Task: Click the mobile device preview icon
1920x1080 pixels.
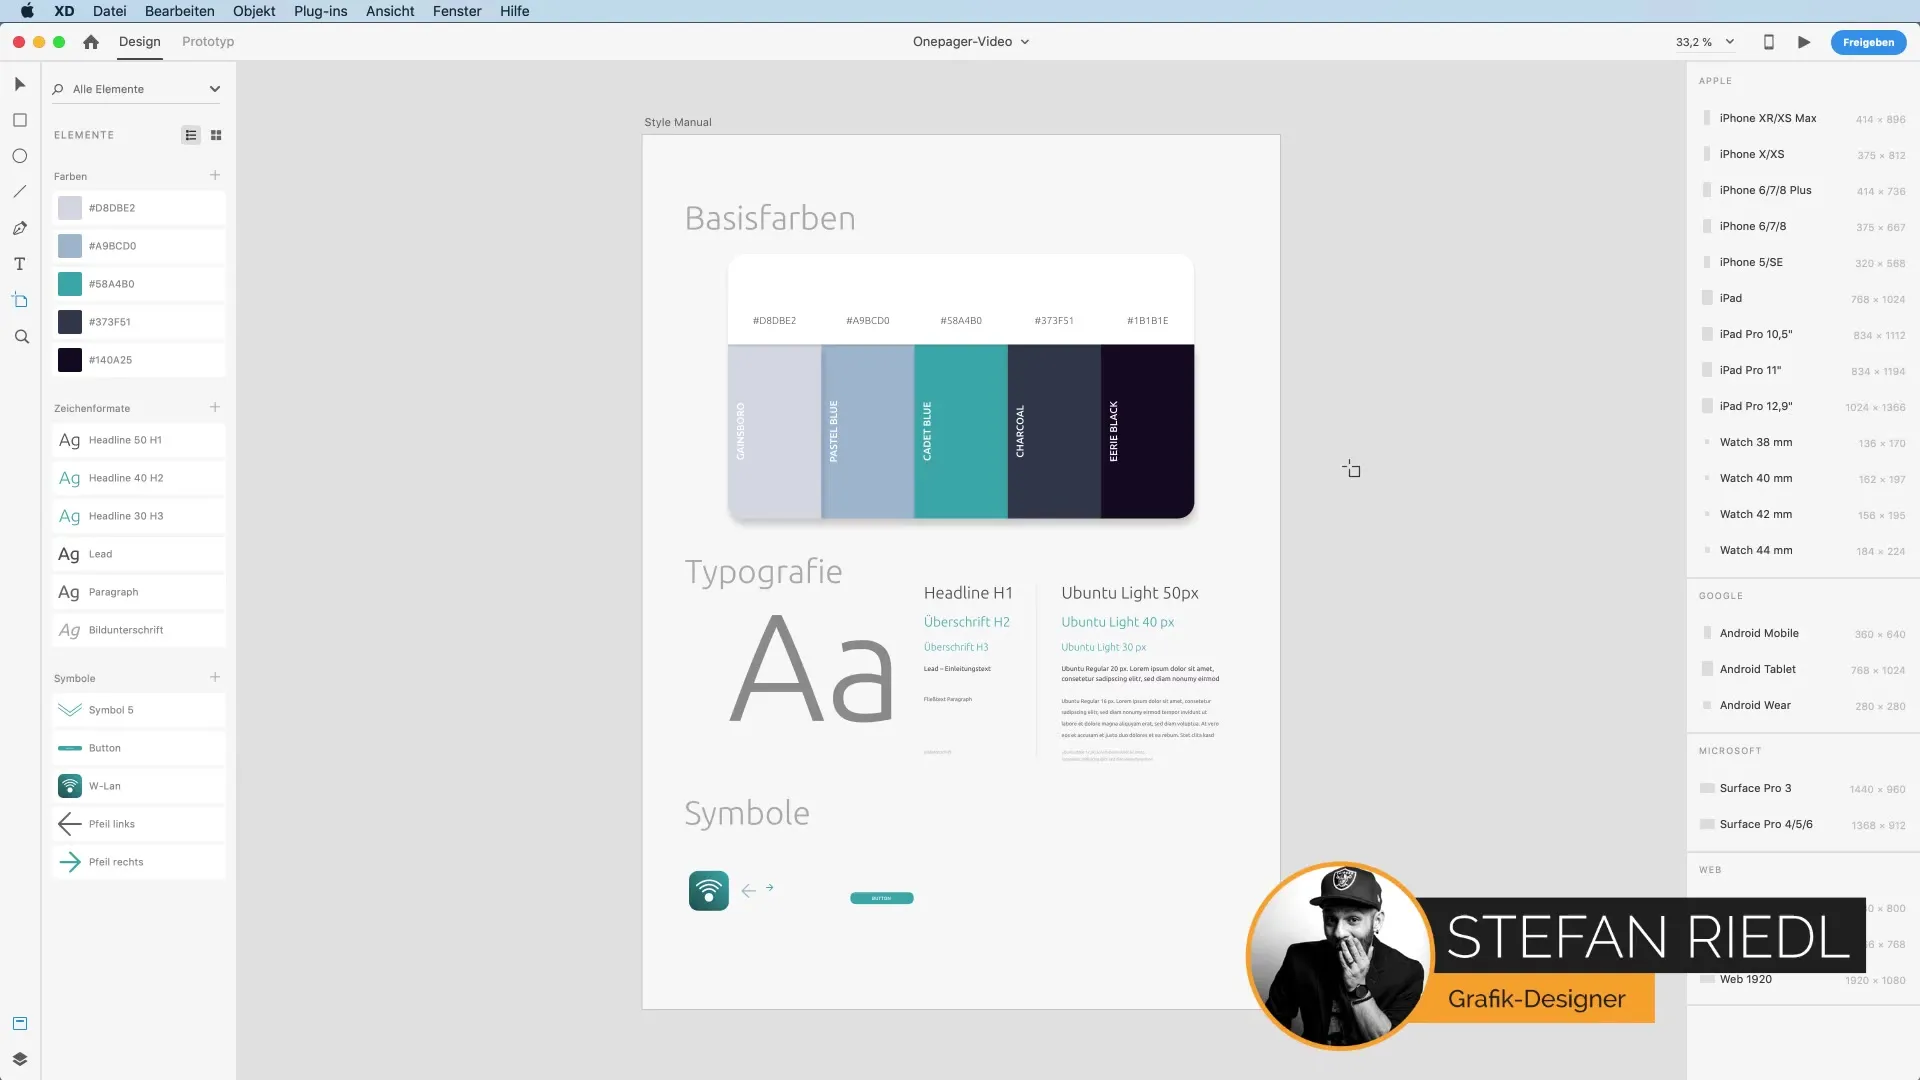Action: (1768, 42)
